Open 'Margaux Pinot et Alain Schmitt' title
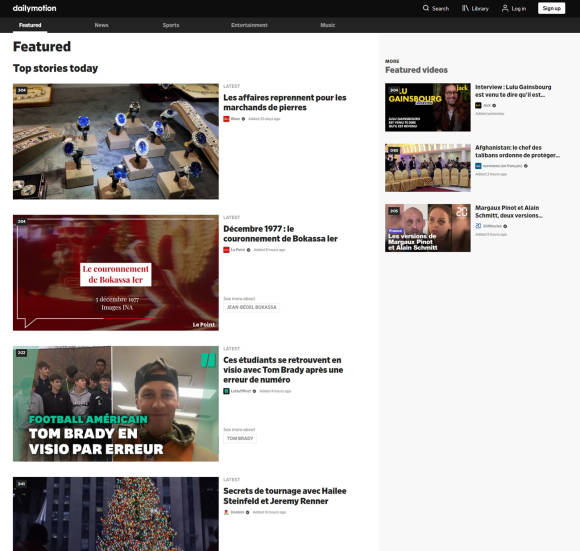 point(509,212)
